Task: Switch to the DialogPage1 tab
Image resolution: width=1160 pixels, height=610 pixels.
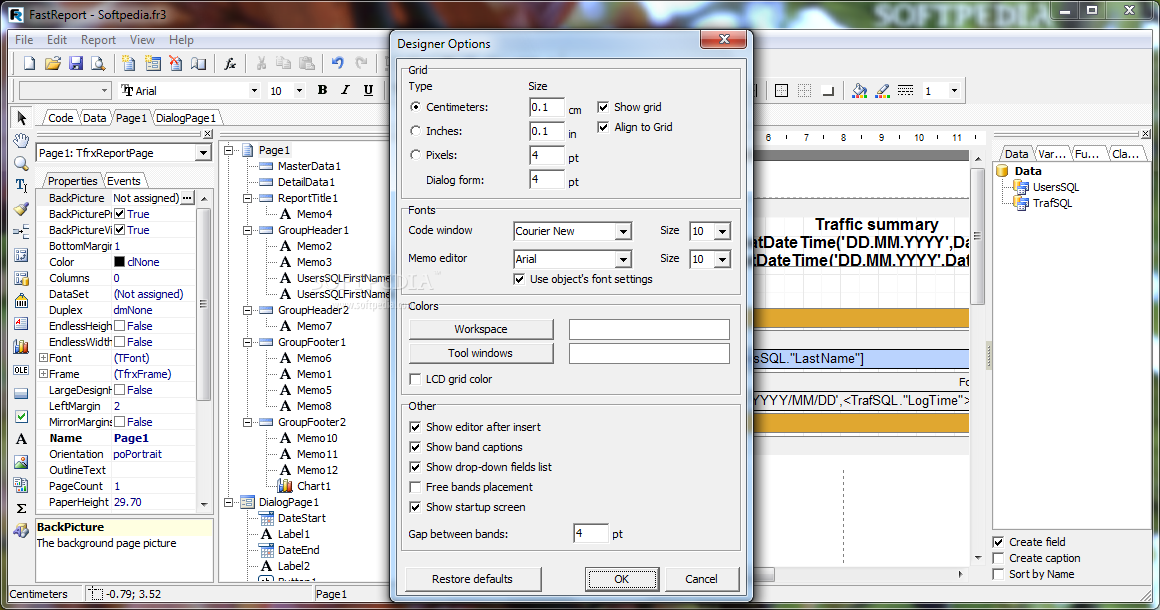Action: point(186,118)
